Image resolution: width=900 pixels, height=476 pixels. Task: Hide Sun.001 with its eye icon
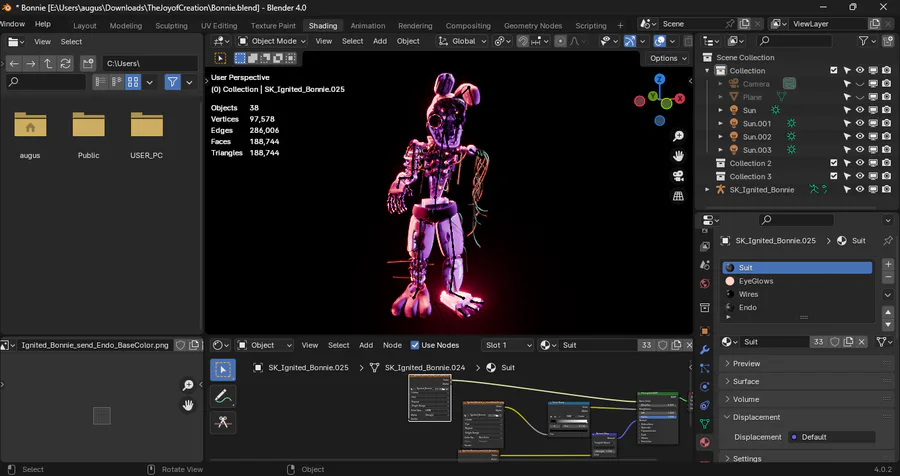pyautogui.click(x=860, y=123)
